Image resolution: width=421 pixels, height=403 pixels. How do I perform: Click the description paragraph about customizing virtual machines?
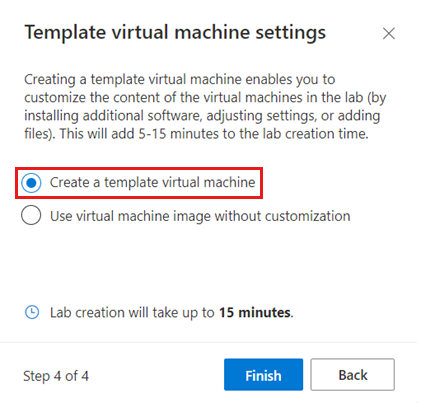(205, 106)
